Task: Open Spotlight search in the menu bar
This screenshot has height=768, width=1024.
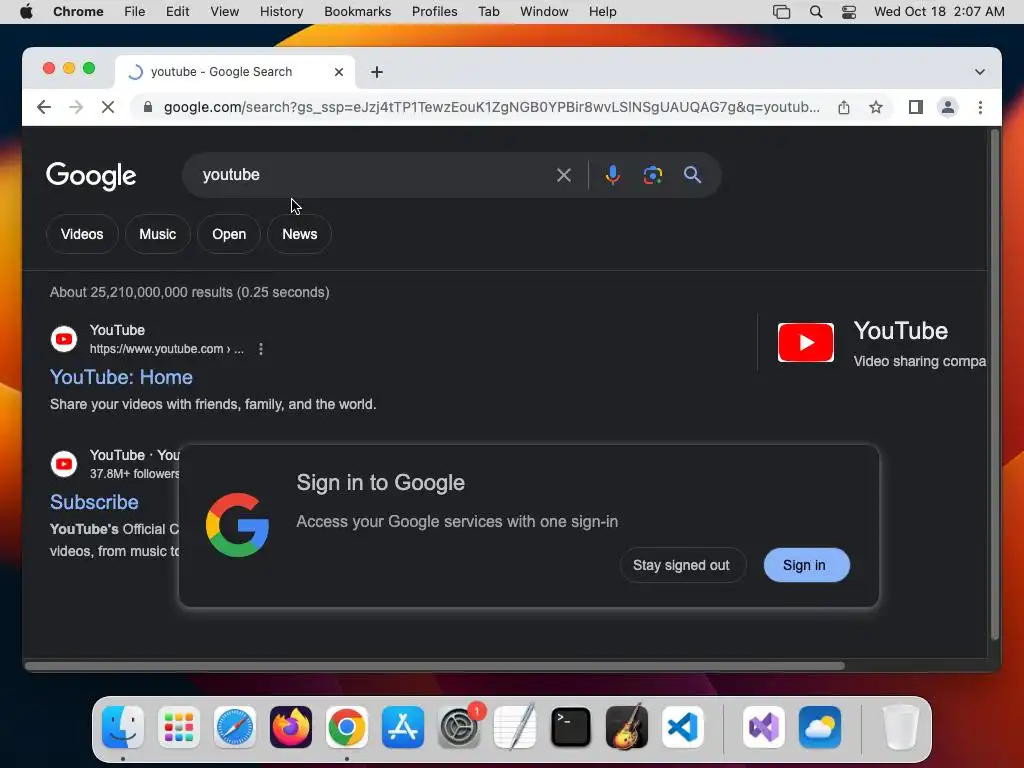Action: tap(816, 12)
